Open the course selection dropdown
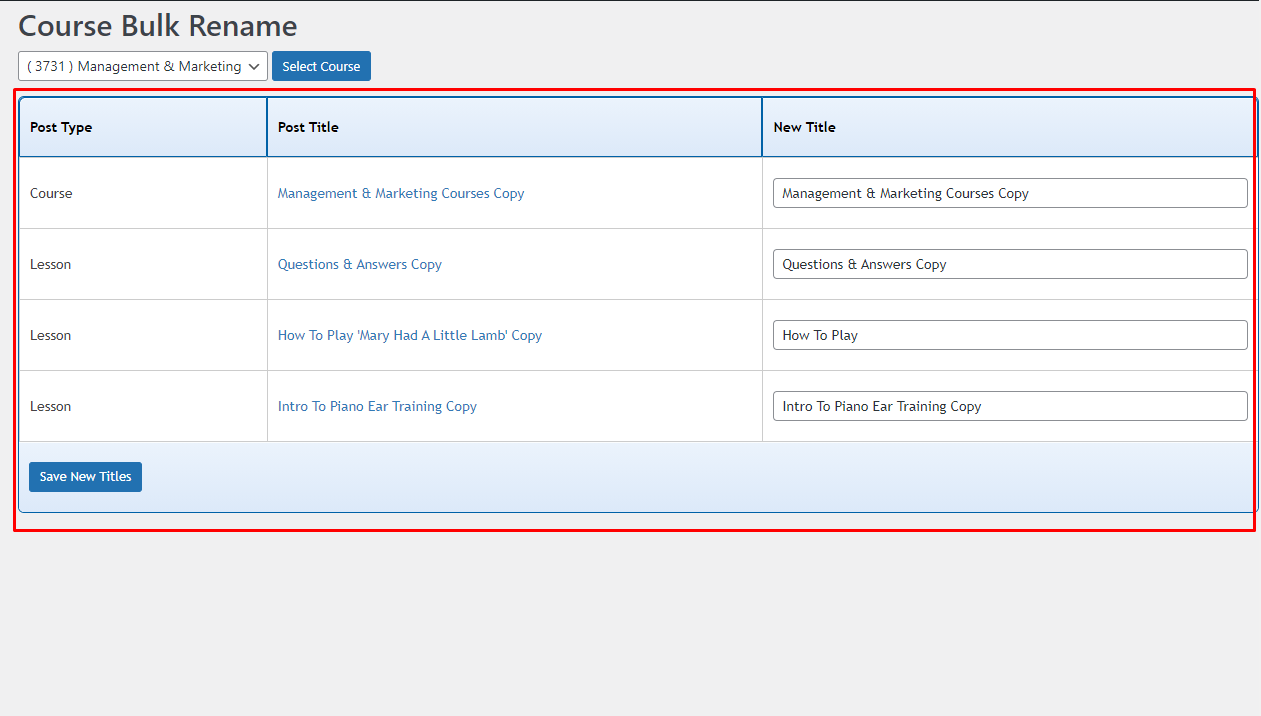This screenshot has height=716, width=1261. pos(142,66)
